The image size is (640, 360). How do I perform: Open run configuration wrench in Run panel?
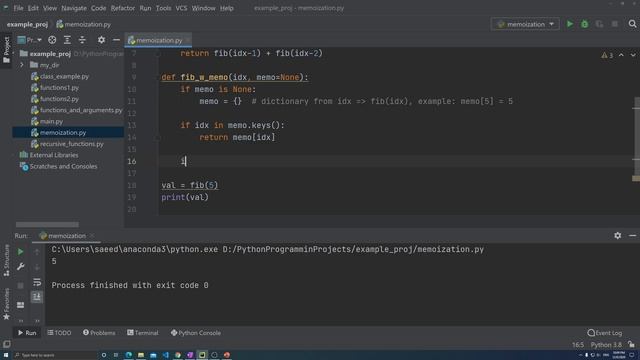tap(20, 267)
